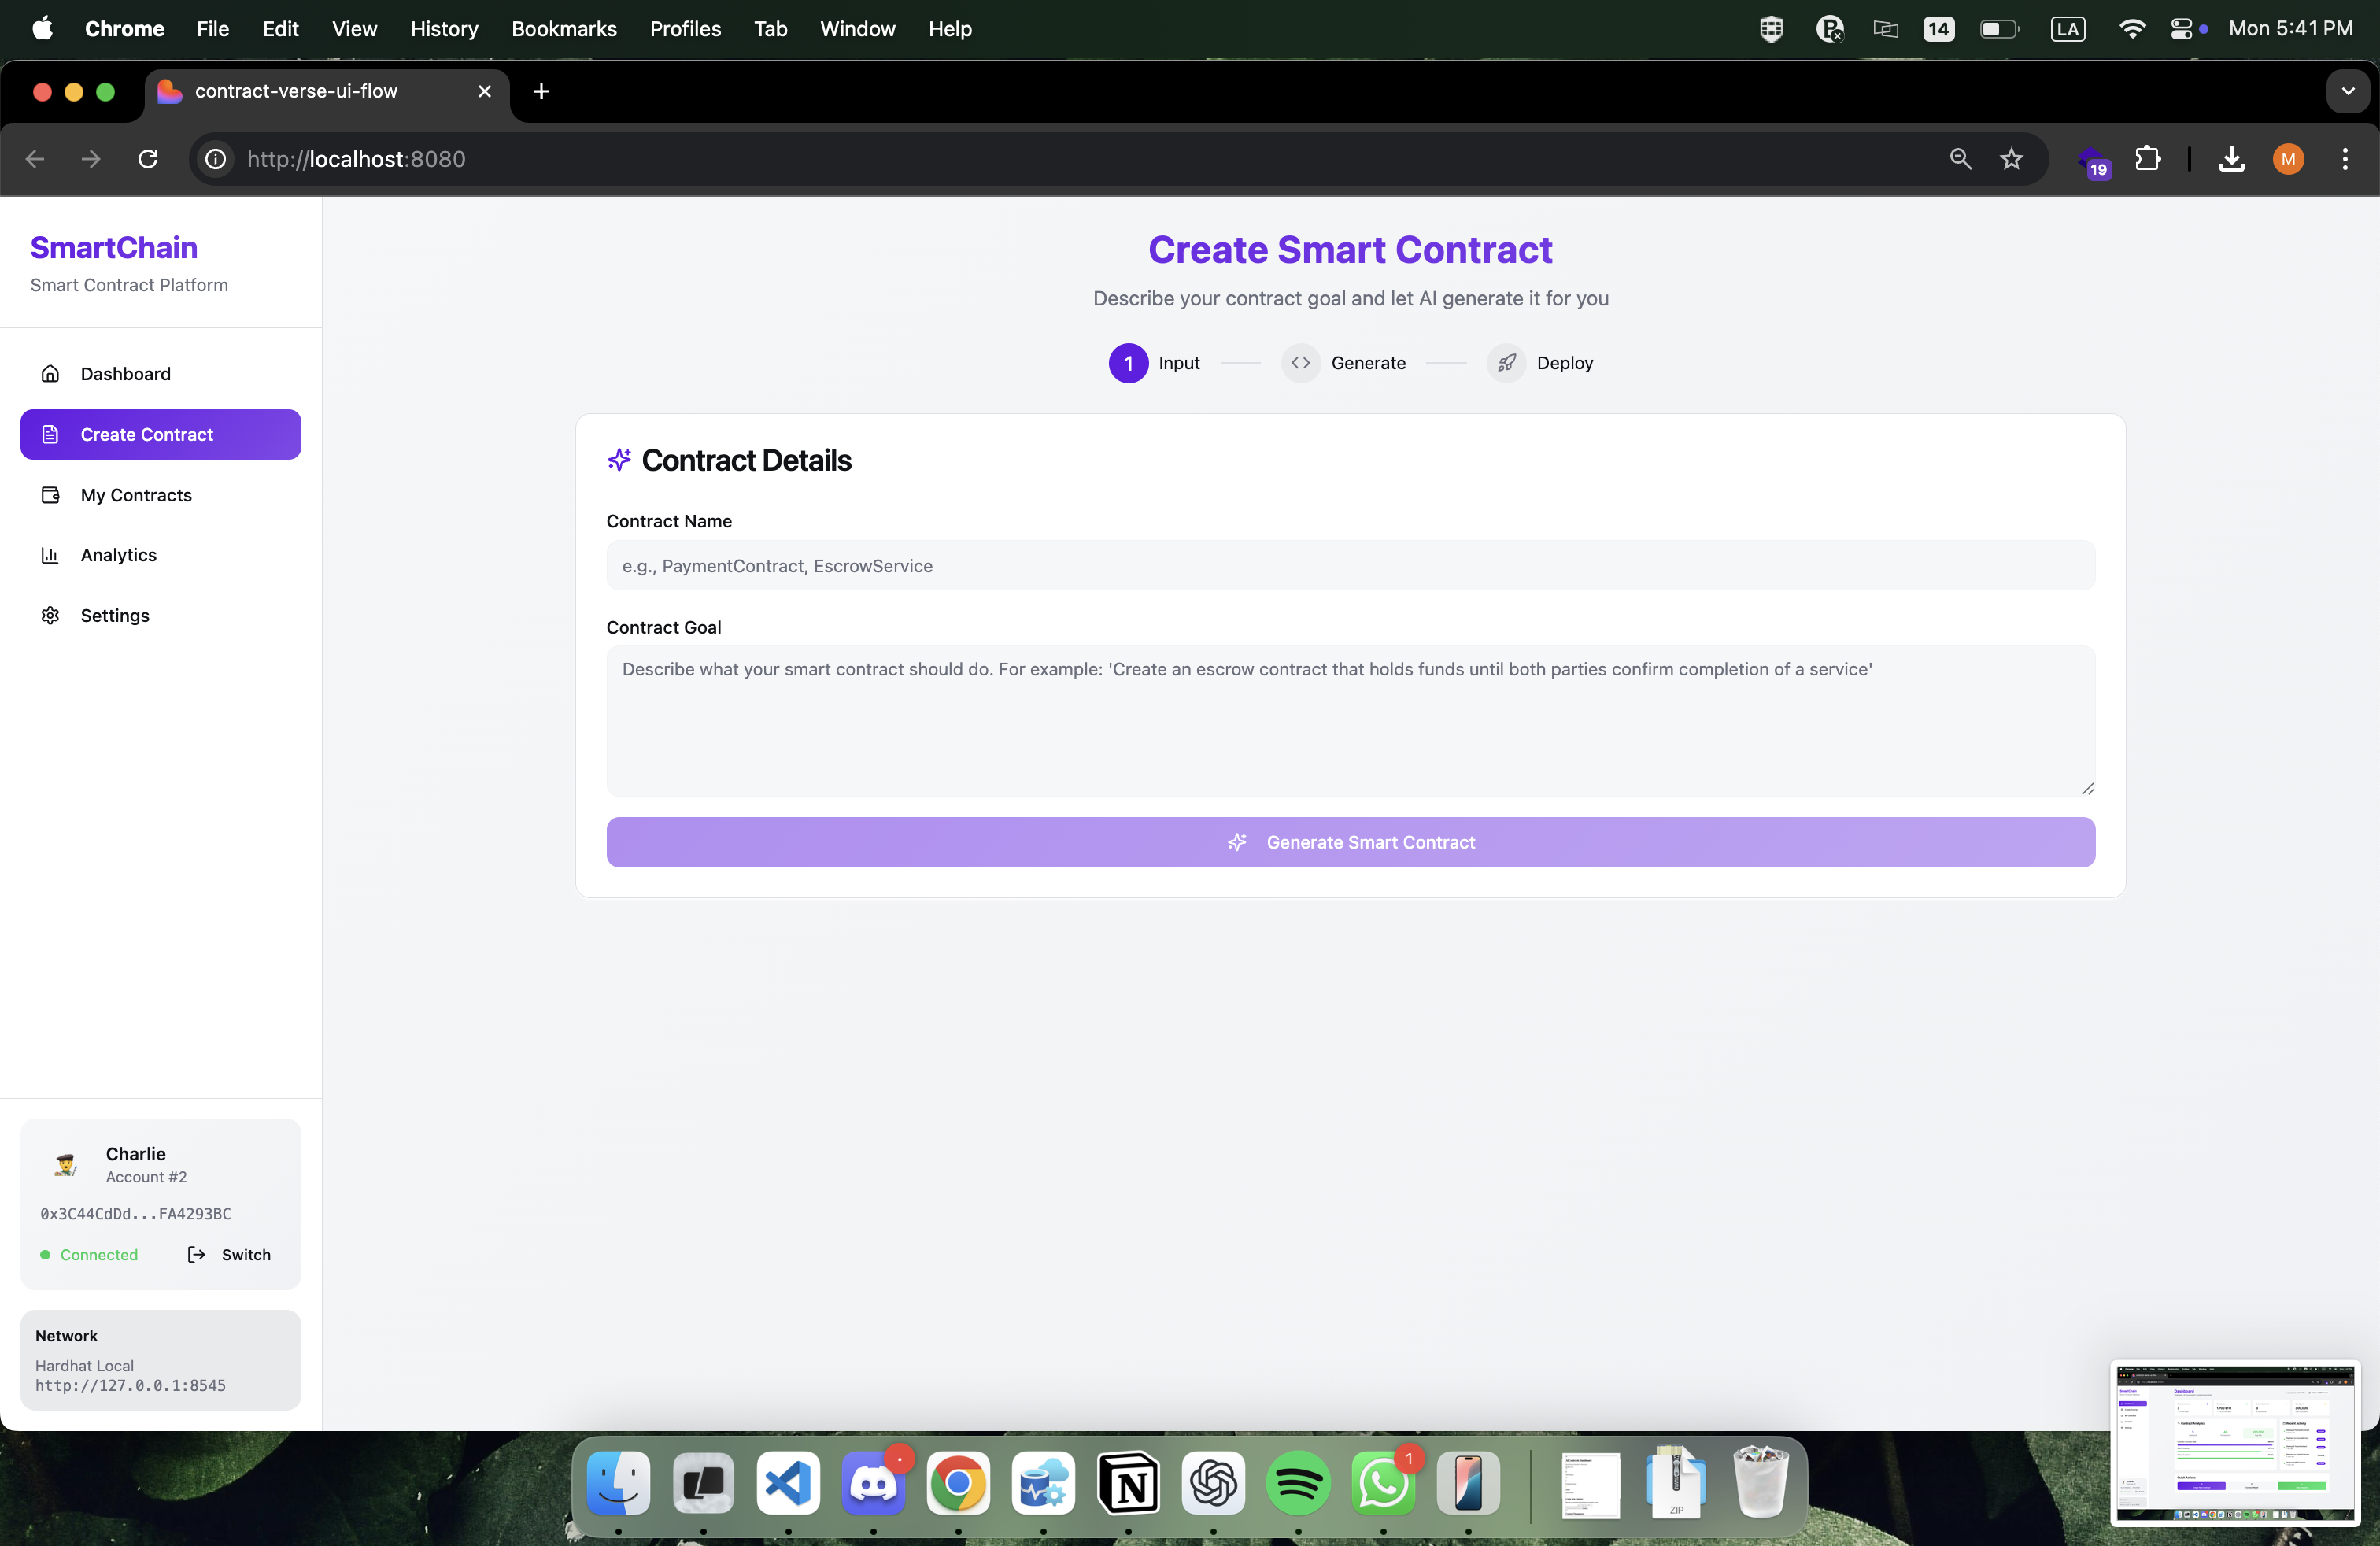
Task: Click the Generate step code icon
Action: pos(1300,363)
